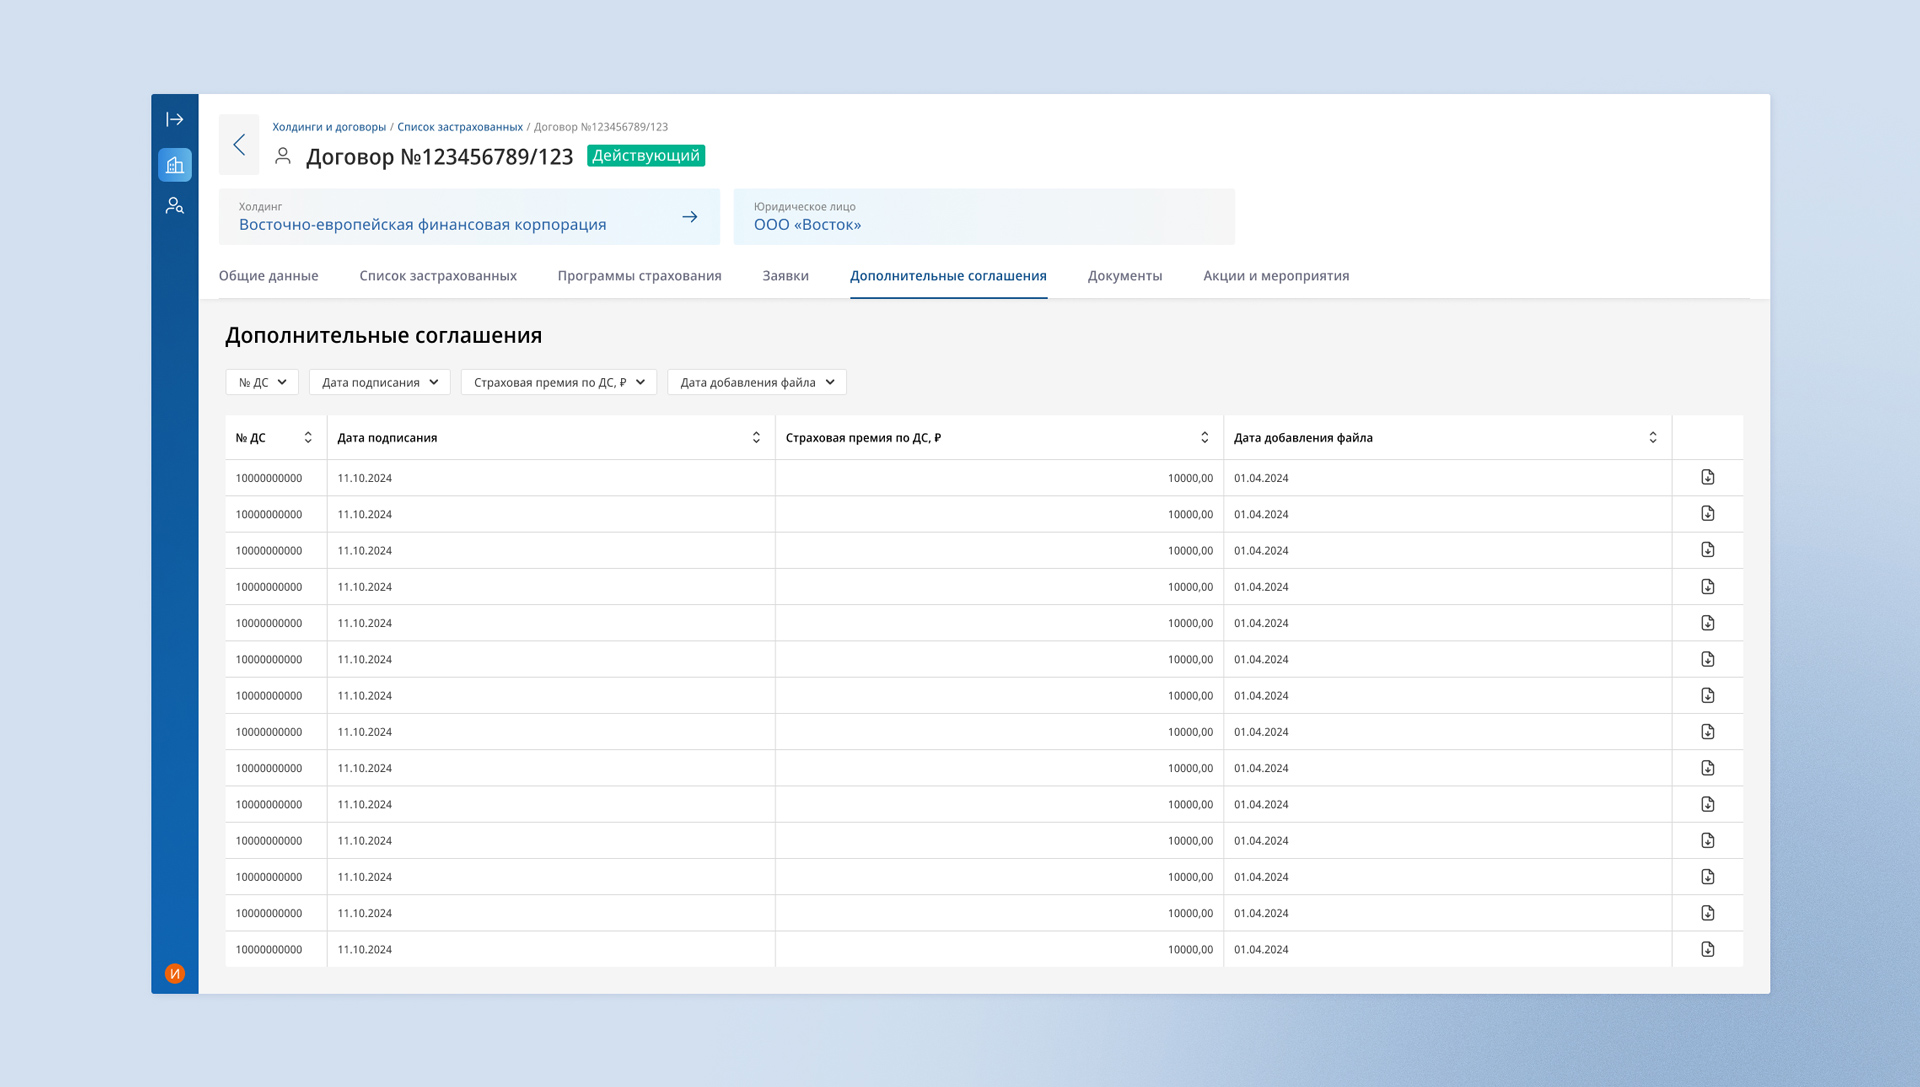The height and width of the screenshot is (1087, 1920).
Task: Expand the sidebar with the arrow icon
Action: [x=174, y=119]
